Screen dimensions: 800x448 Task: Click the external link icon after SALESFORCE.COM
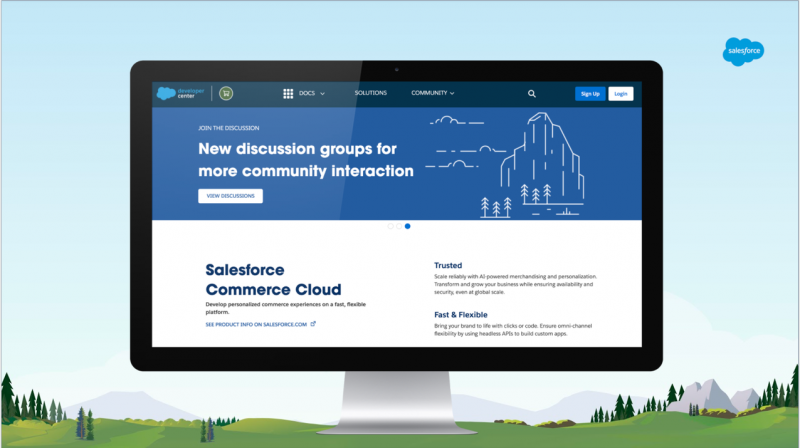click(x=313, y=323)
